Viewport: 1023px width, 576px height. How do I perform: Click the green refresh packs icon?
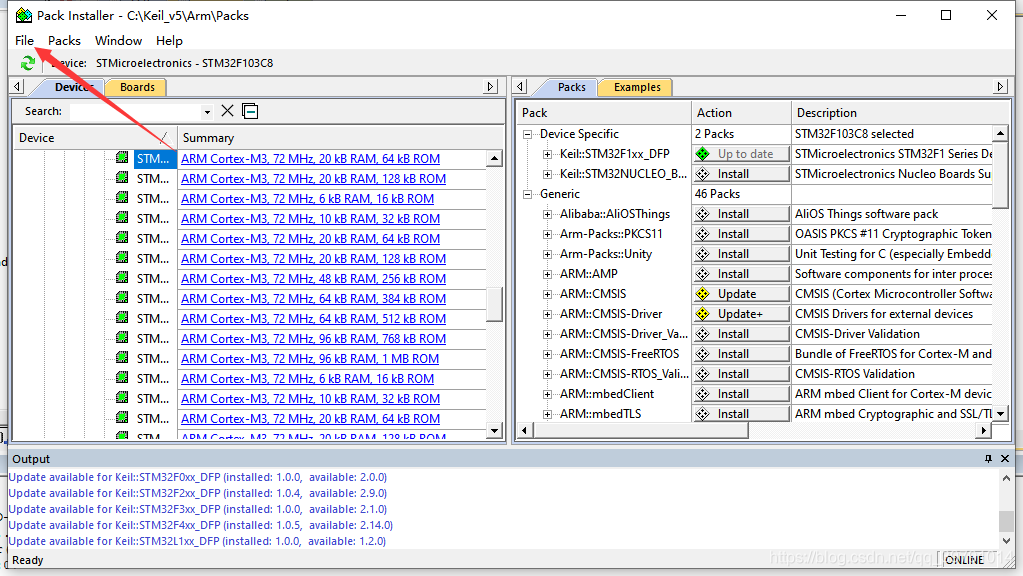click(27, 63)
